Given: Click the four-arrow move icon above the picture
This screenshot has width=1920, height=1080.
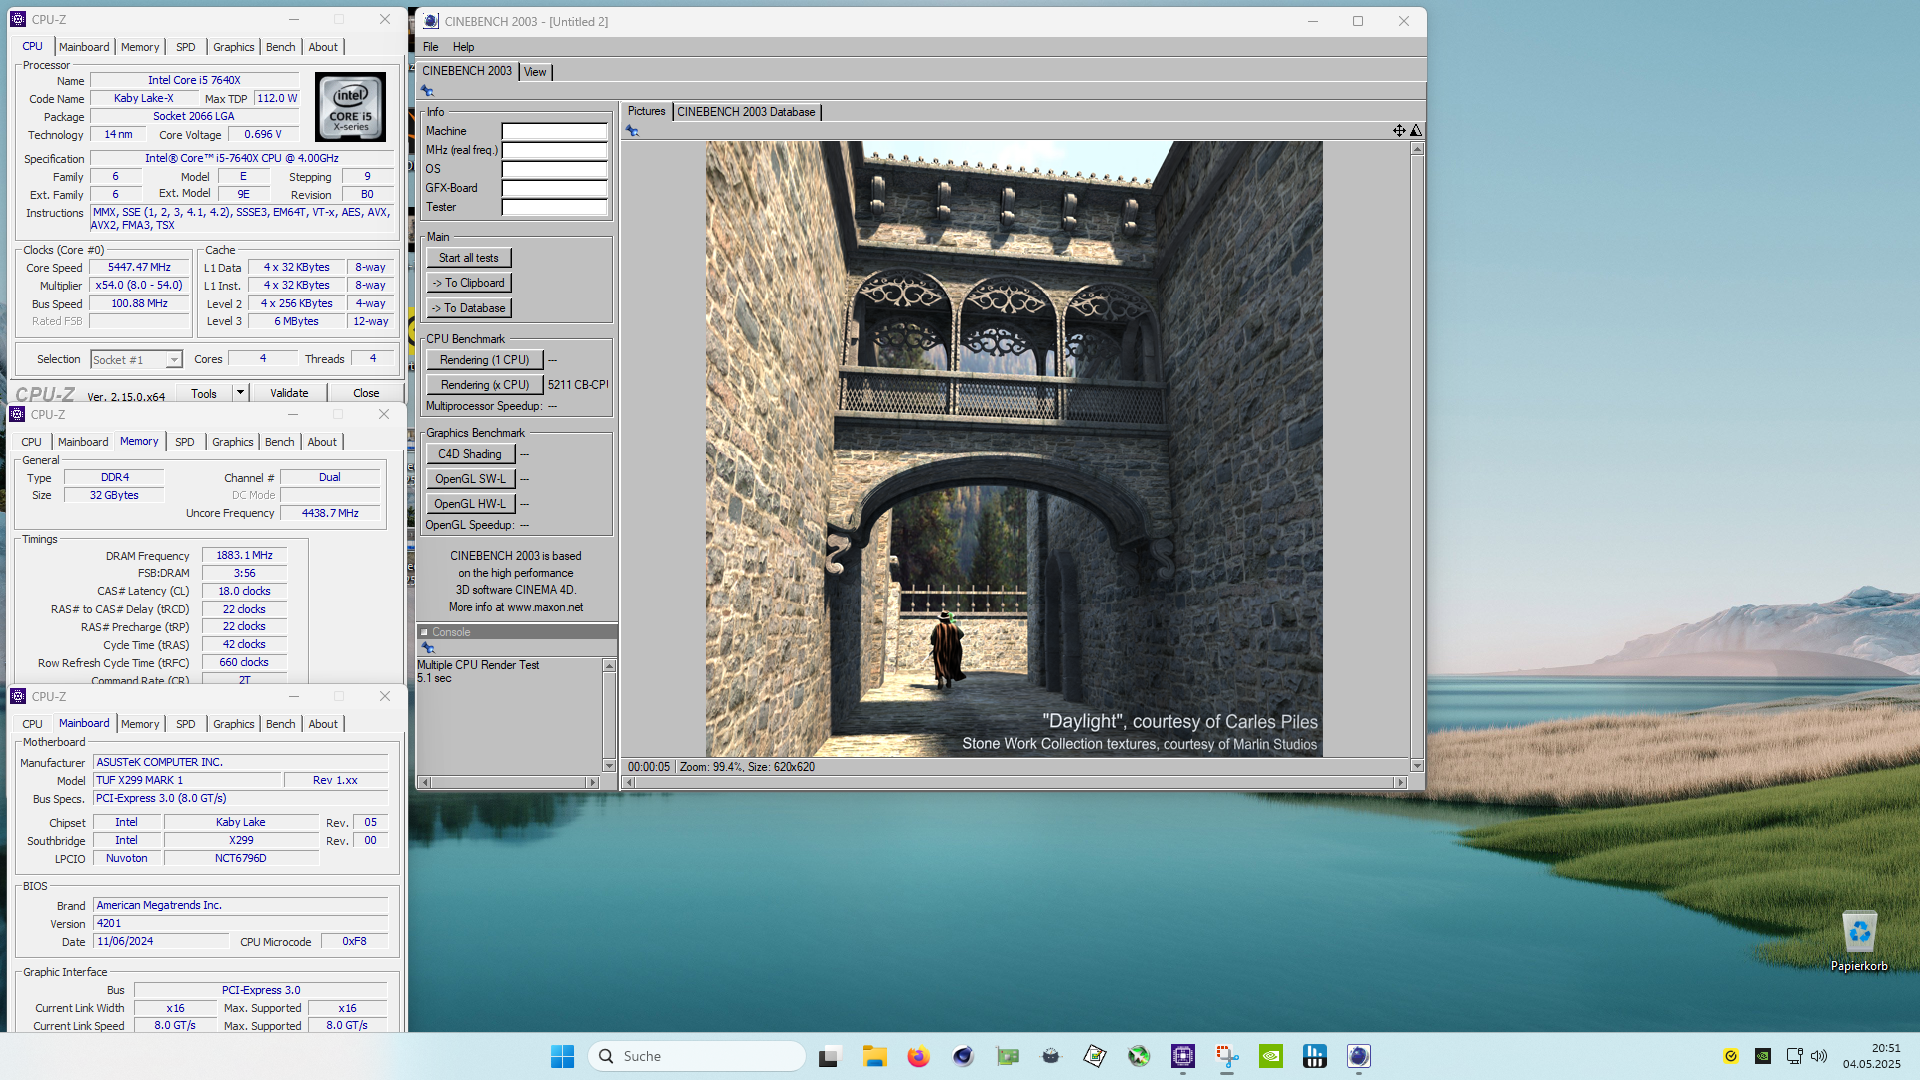Looking at the screenshot, I should 1399,131.
